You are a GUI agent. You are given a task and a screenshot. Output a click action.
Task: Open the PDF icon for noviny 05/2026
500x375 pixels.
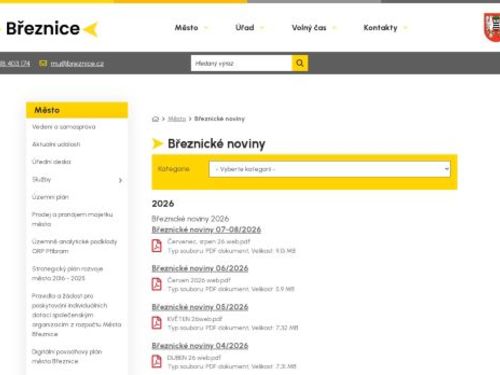pos(157,323)
